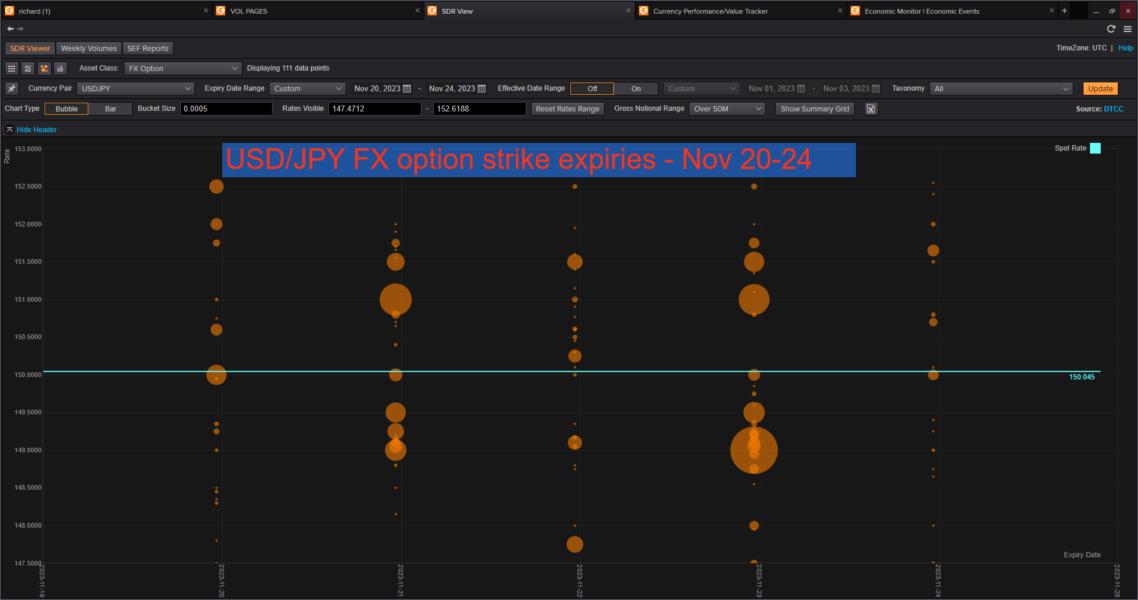The image size is (1138, 600).
Task: Open the line chart view icon
Action: click(25, 67)
